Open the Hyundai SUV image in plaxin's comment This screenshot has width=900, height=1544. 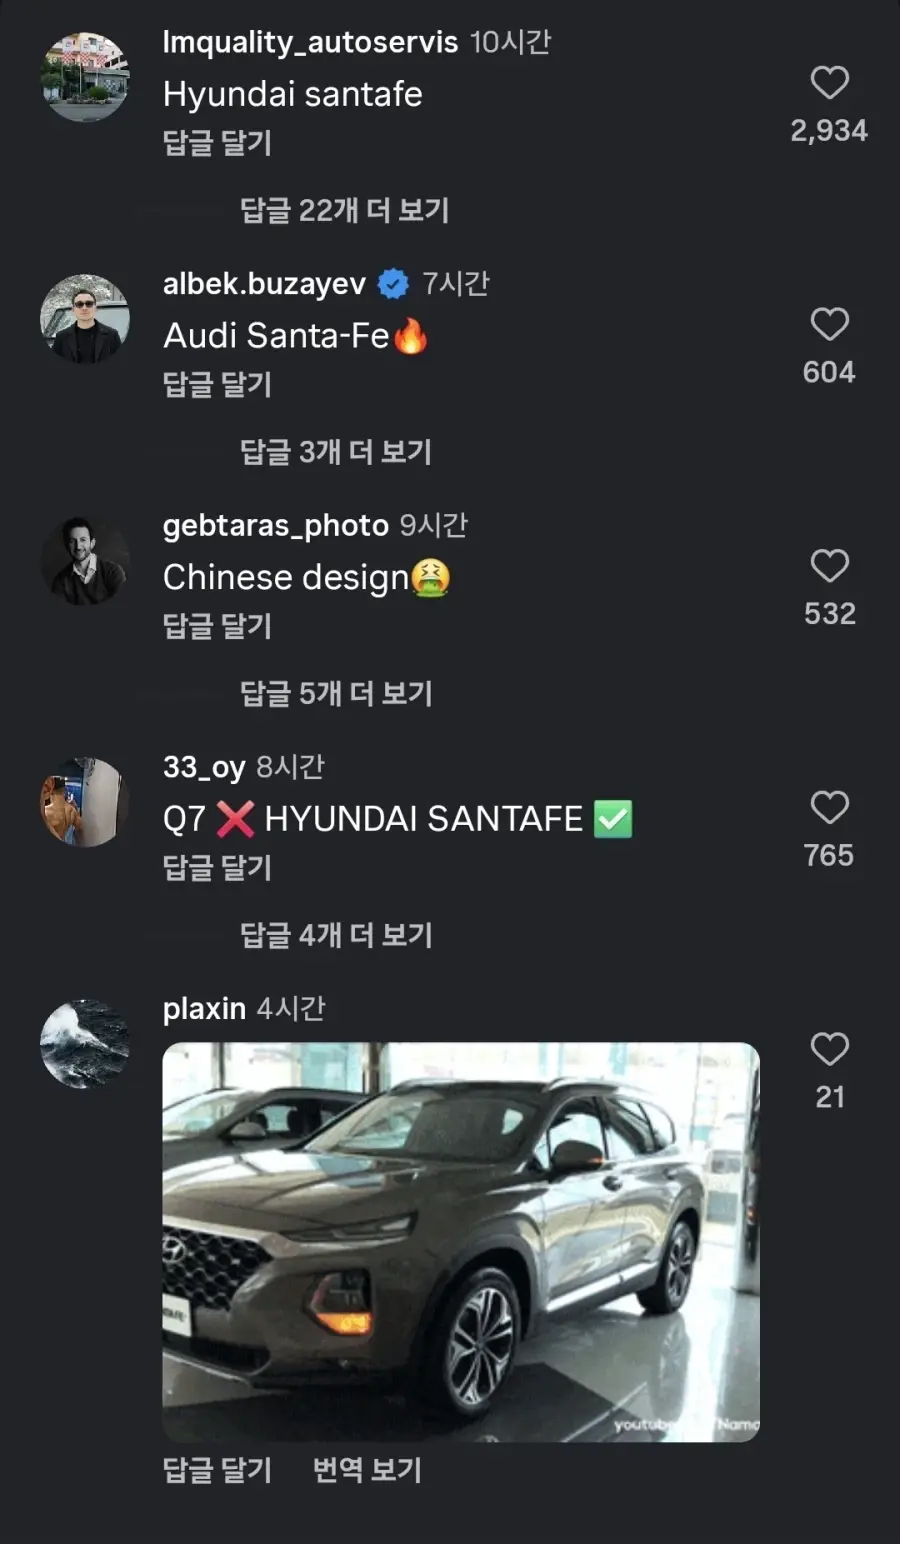461,1242
